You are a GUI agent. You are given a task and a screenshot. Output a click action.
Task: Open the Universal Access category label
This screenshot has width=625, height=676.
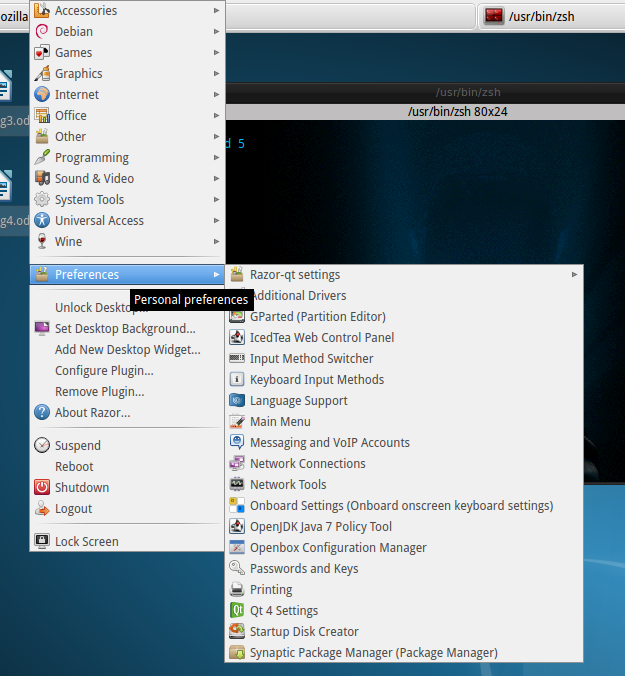pyautogui.click(x=99, y=221)
